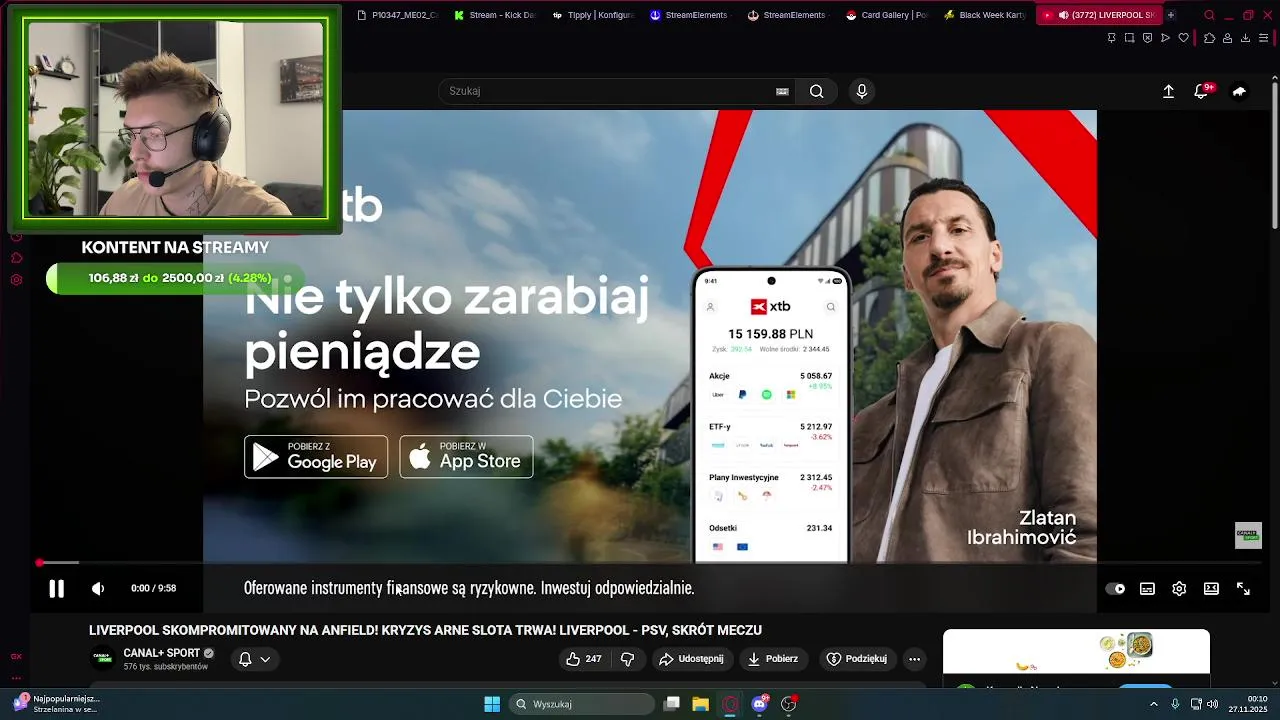Click the browser heart bookmark icon
The height and width of the screenshot is (720, 1280).
coord(1184,38)
